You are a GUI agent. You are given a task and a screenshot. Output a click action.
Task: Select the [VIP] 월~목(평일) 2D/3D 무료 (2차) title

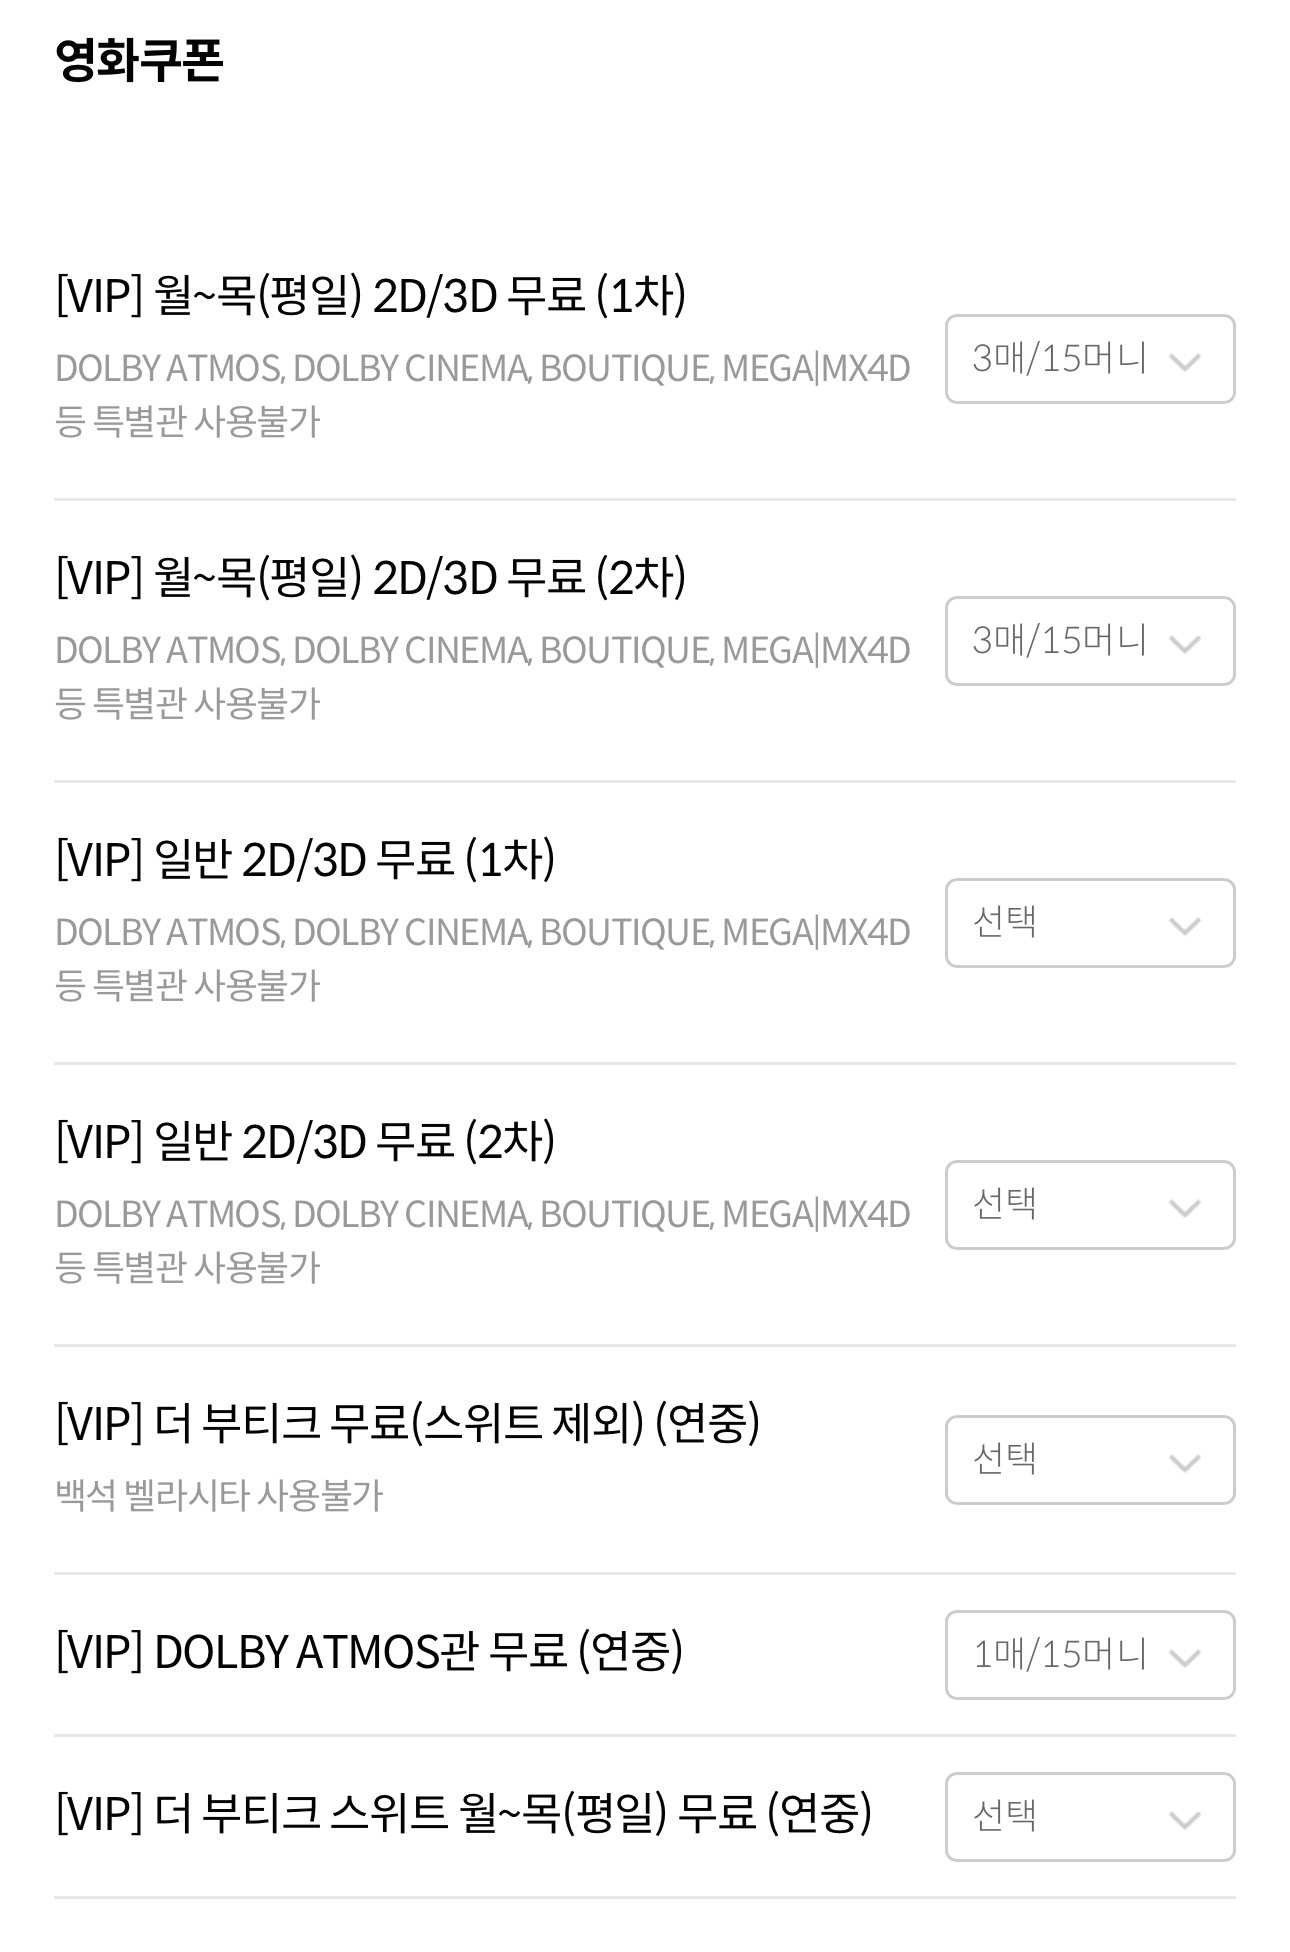pyautogui.click(x=371, y=578)
